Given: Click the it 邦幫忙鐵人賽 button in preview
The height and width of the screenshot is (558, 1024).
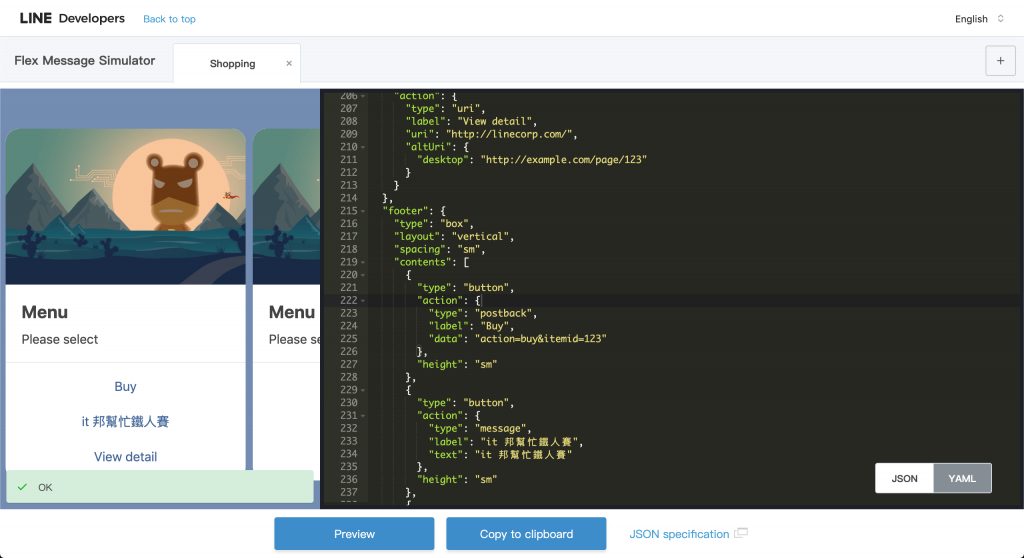Looking at the screenshot, I should coord(125,421).
